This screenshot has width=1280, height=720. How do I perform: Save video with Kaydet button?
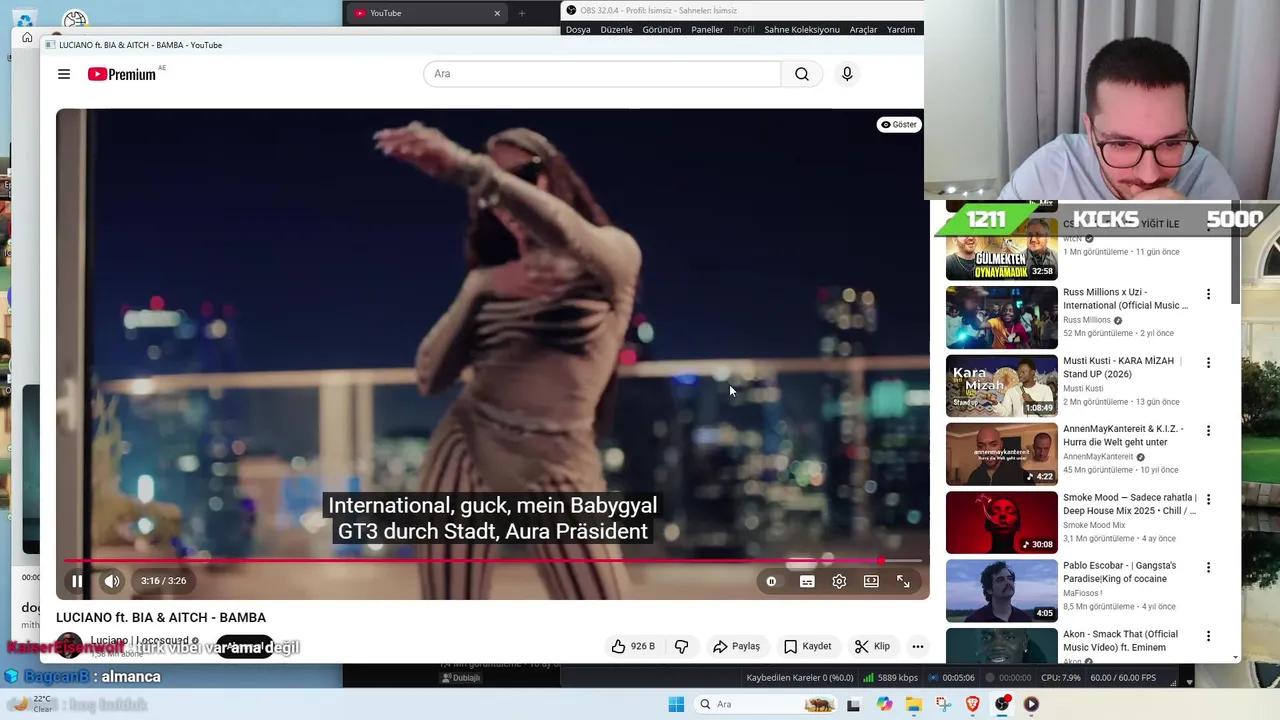pos(808,646)
